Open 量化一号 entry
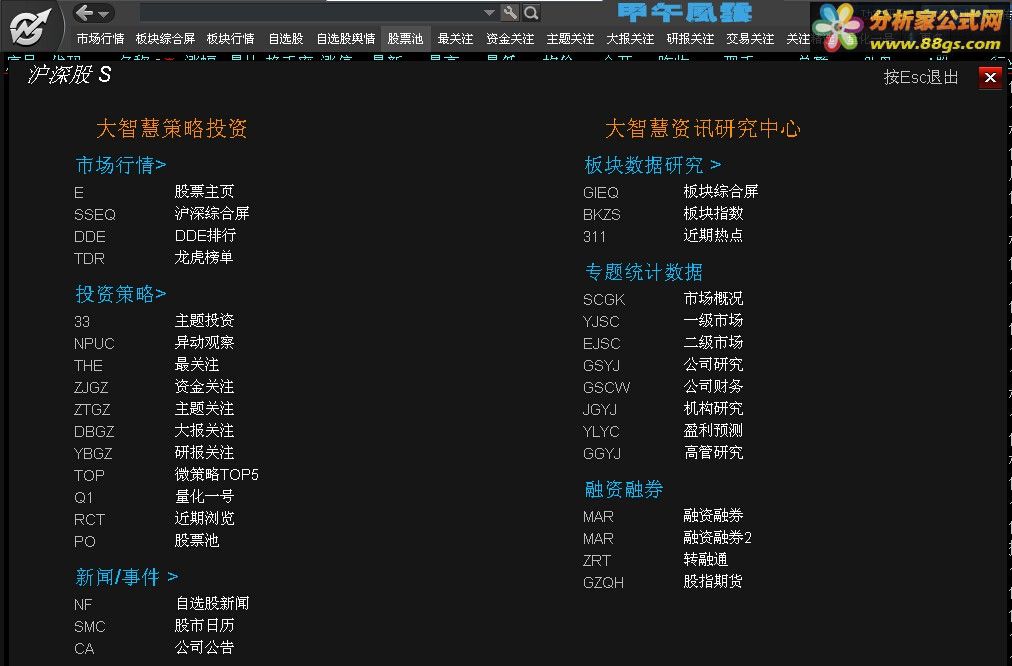The image size is (1012, 666). coord(204,496)
